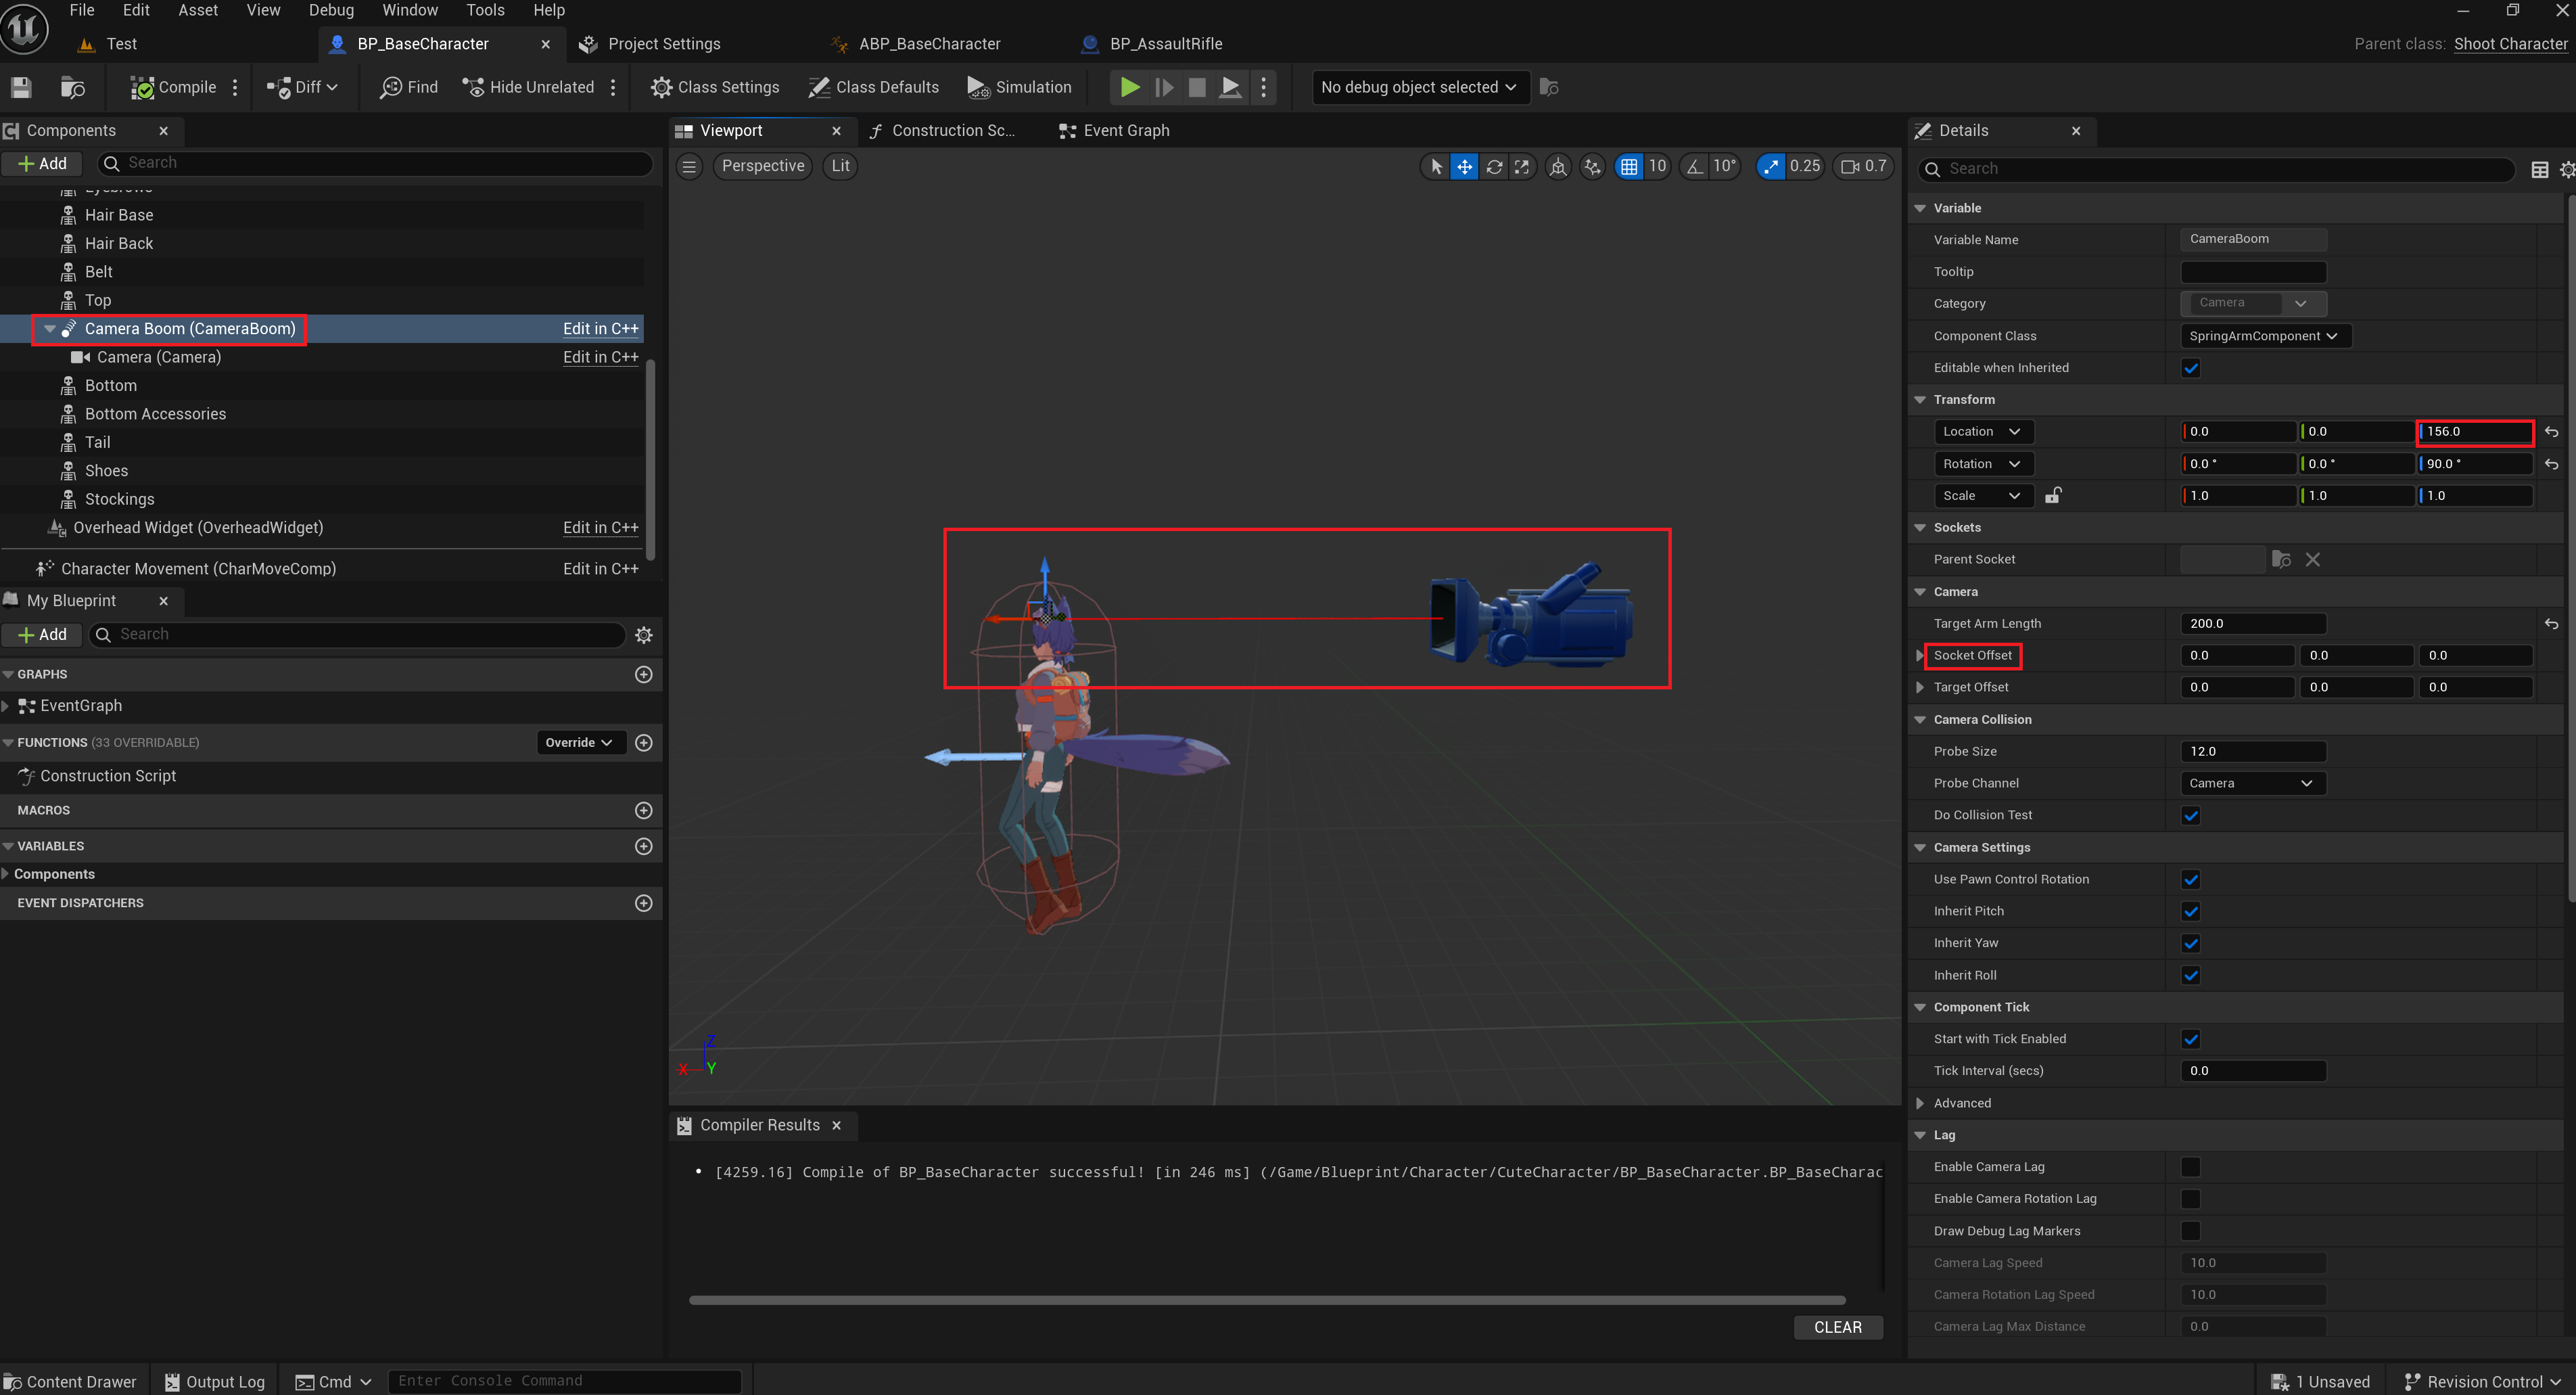Click reset arrow for Target Arm Length
2576x1395 pixels.
point(2551,624)
